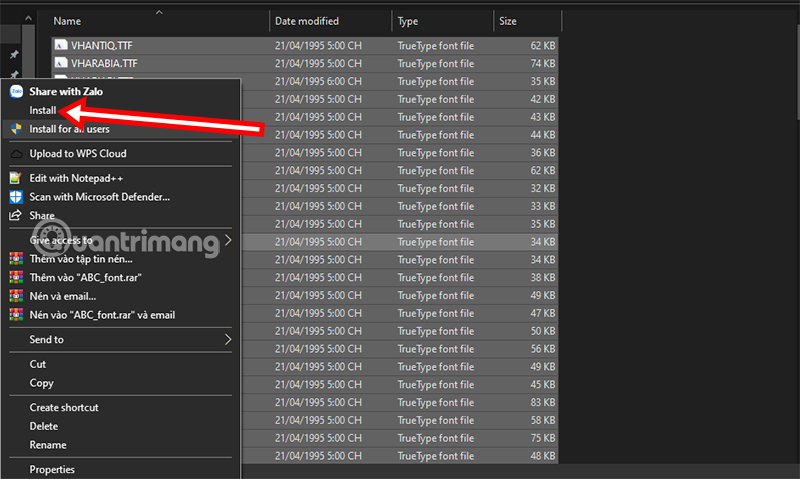This screenshot has height=479, width=800.
Task: Choose Nén vào "ABC_font.rar" và email
Action: [102, 315]
